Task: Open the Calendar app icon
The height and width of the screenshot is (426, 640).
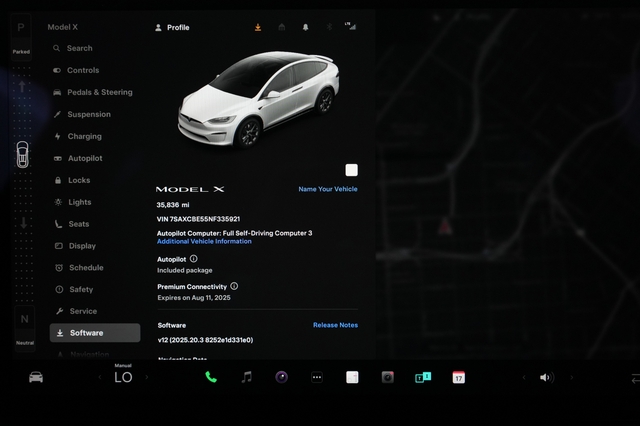Action: coord(458,377)
